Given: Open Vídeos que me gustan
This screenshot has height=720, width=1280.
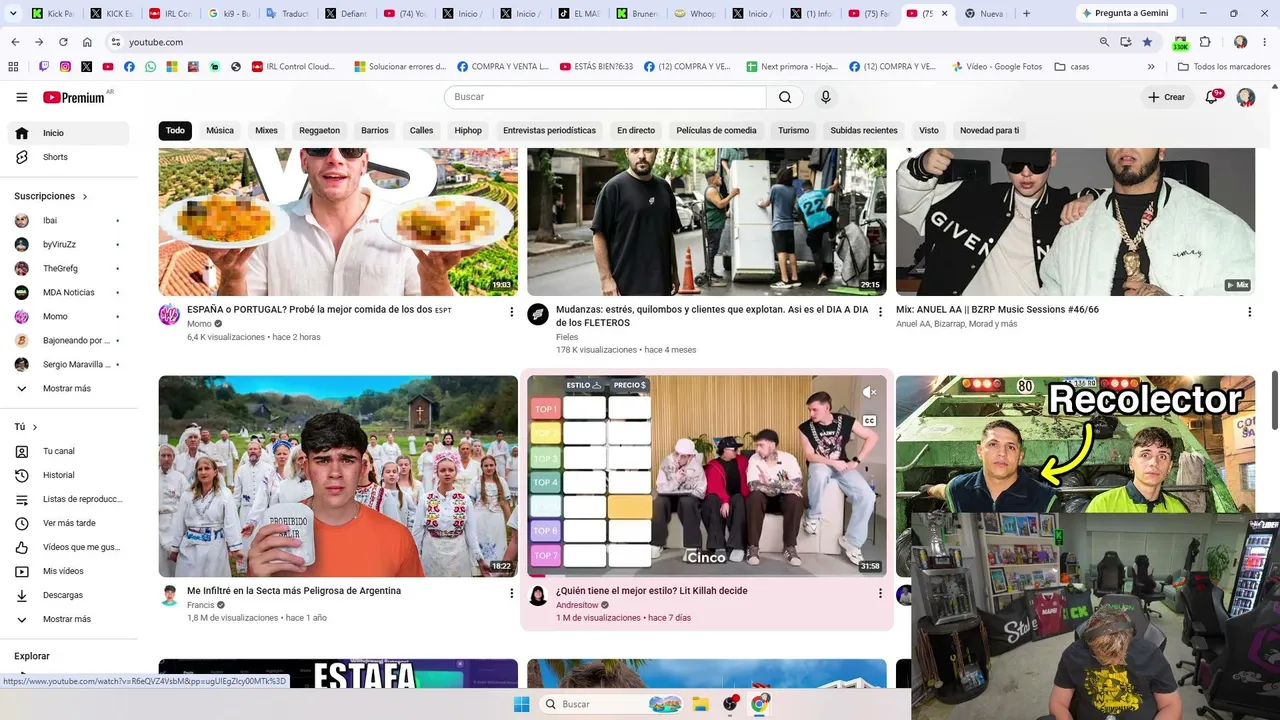Looking at the screenshot, I should pyautogui.click(x=68, y=547).
